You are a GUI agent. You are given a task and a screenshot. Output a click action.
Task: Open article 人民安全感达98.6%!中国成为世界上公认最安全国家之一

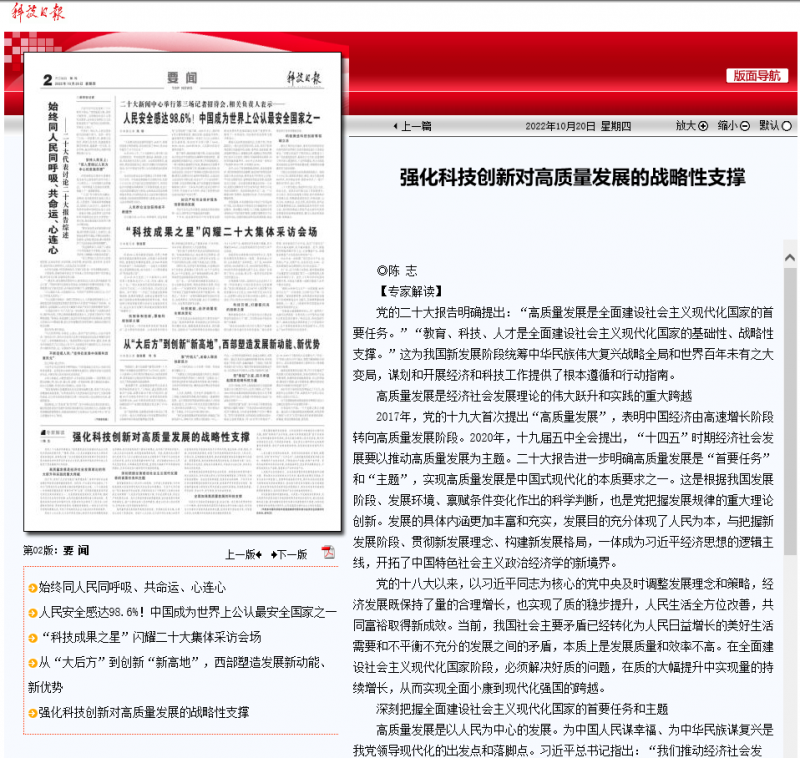coord(187,612)
